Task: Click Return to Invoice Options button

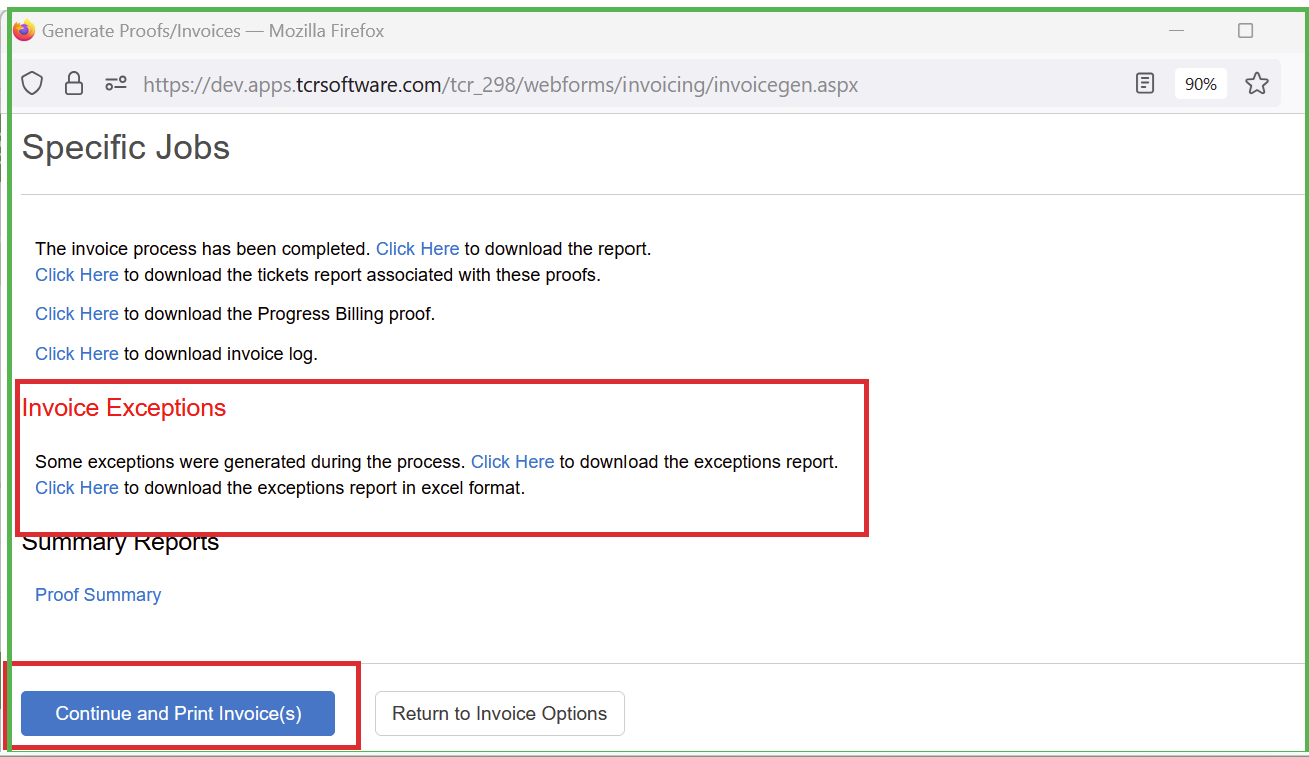Action: pos(500,713)
